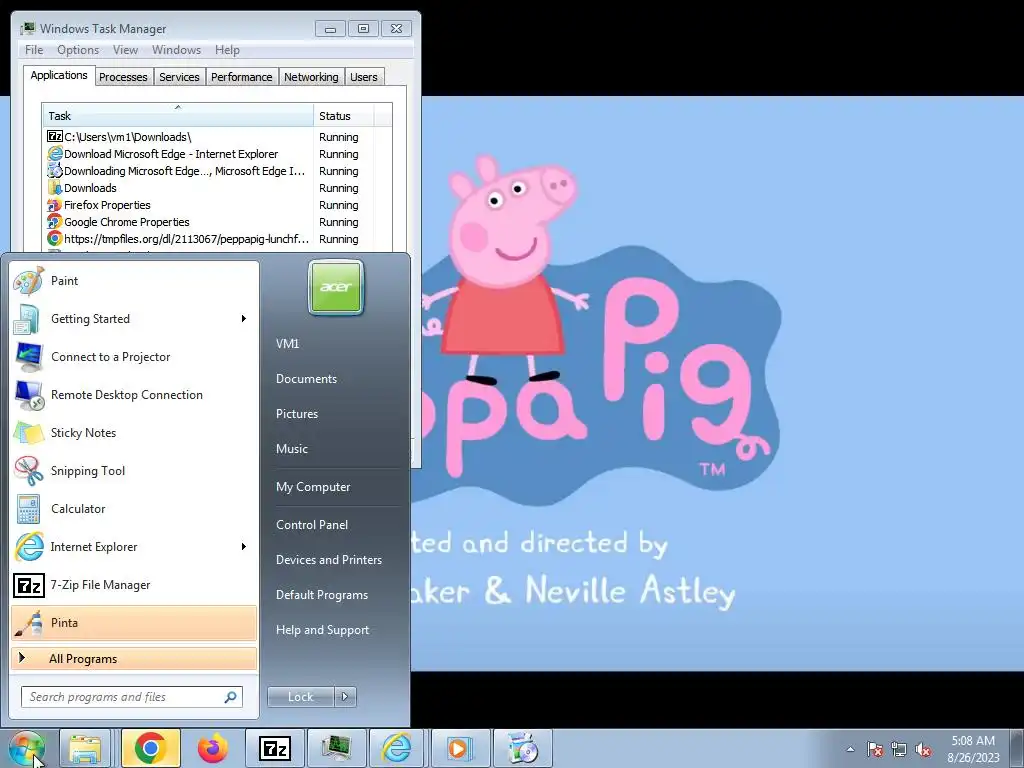Switch to 7-Zip taskbar button

(275, 748)
